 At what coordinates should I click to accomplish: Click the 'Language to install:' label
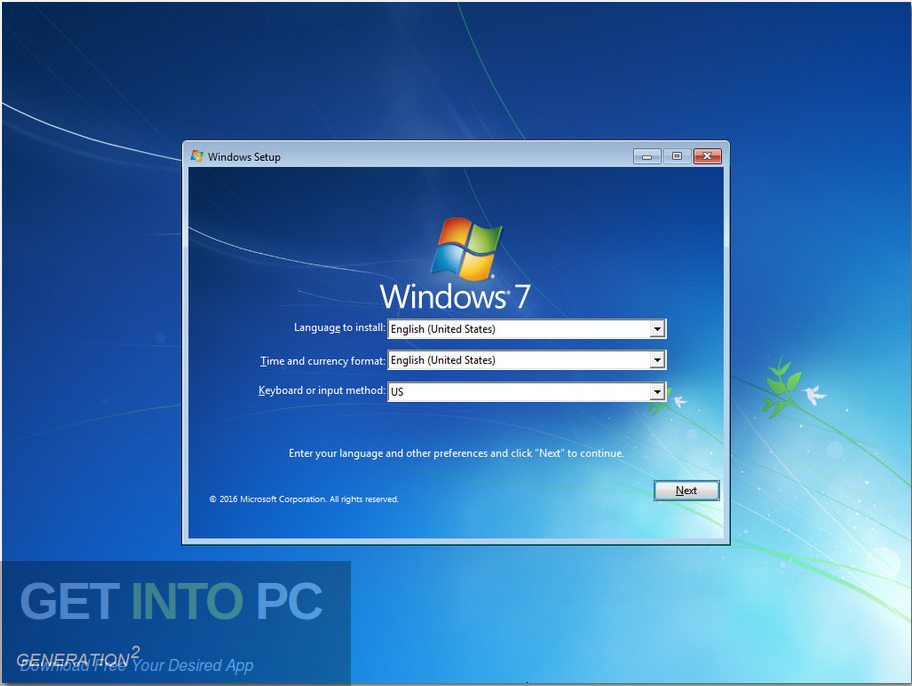pos(340,328)
